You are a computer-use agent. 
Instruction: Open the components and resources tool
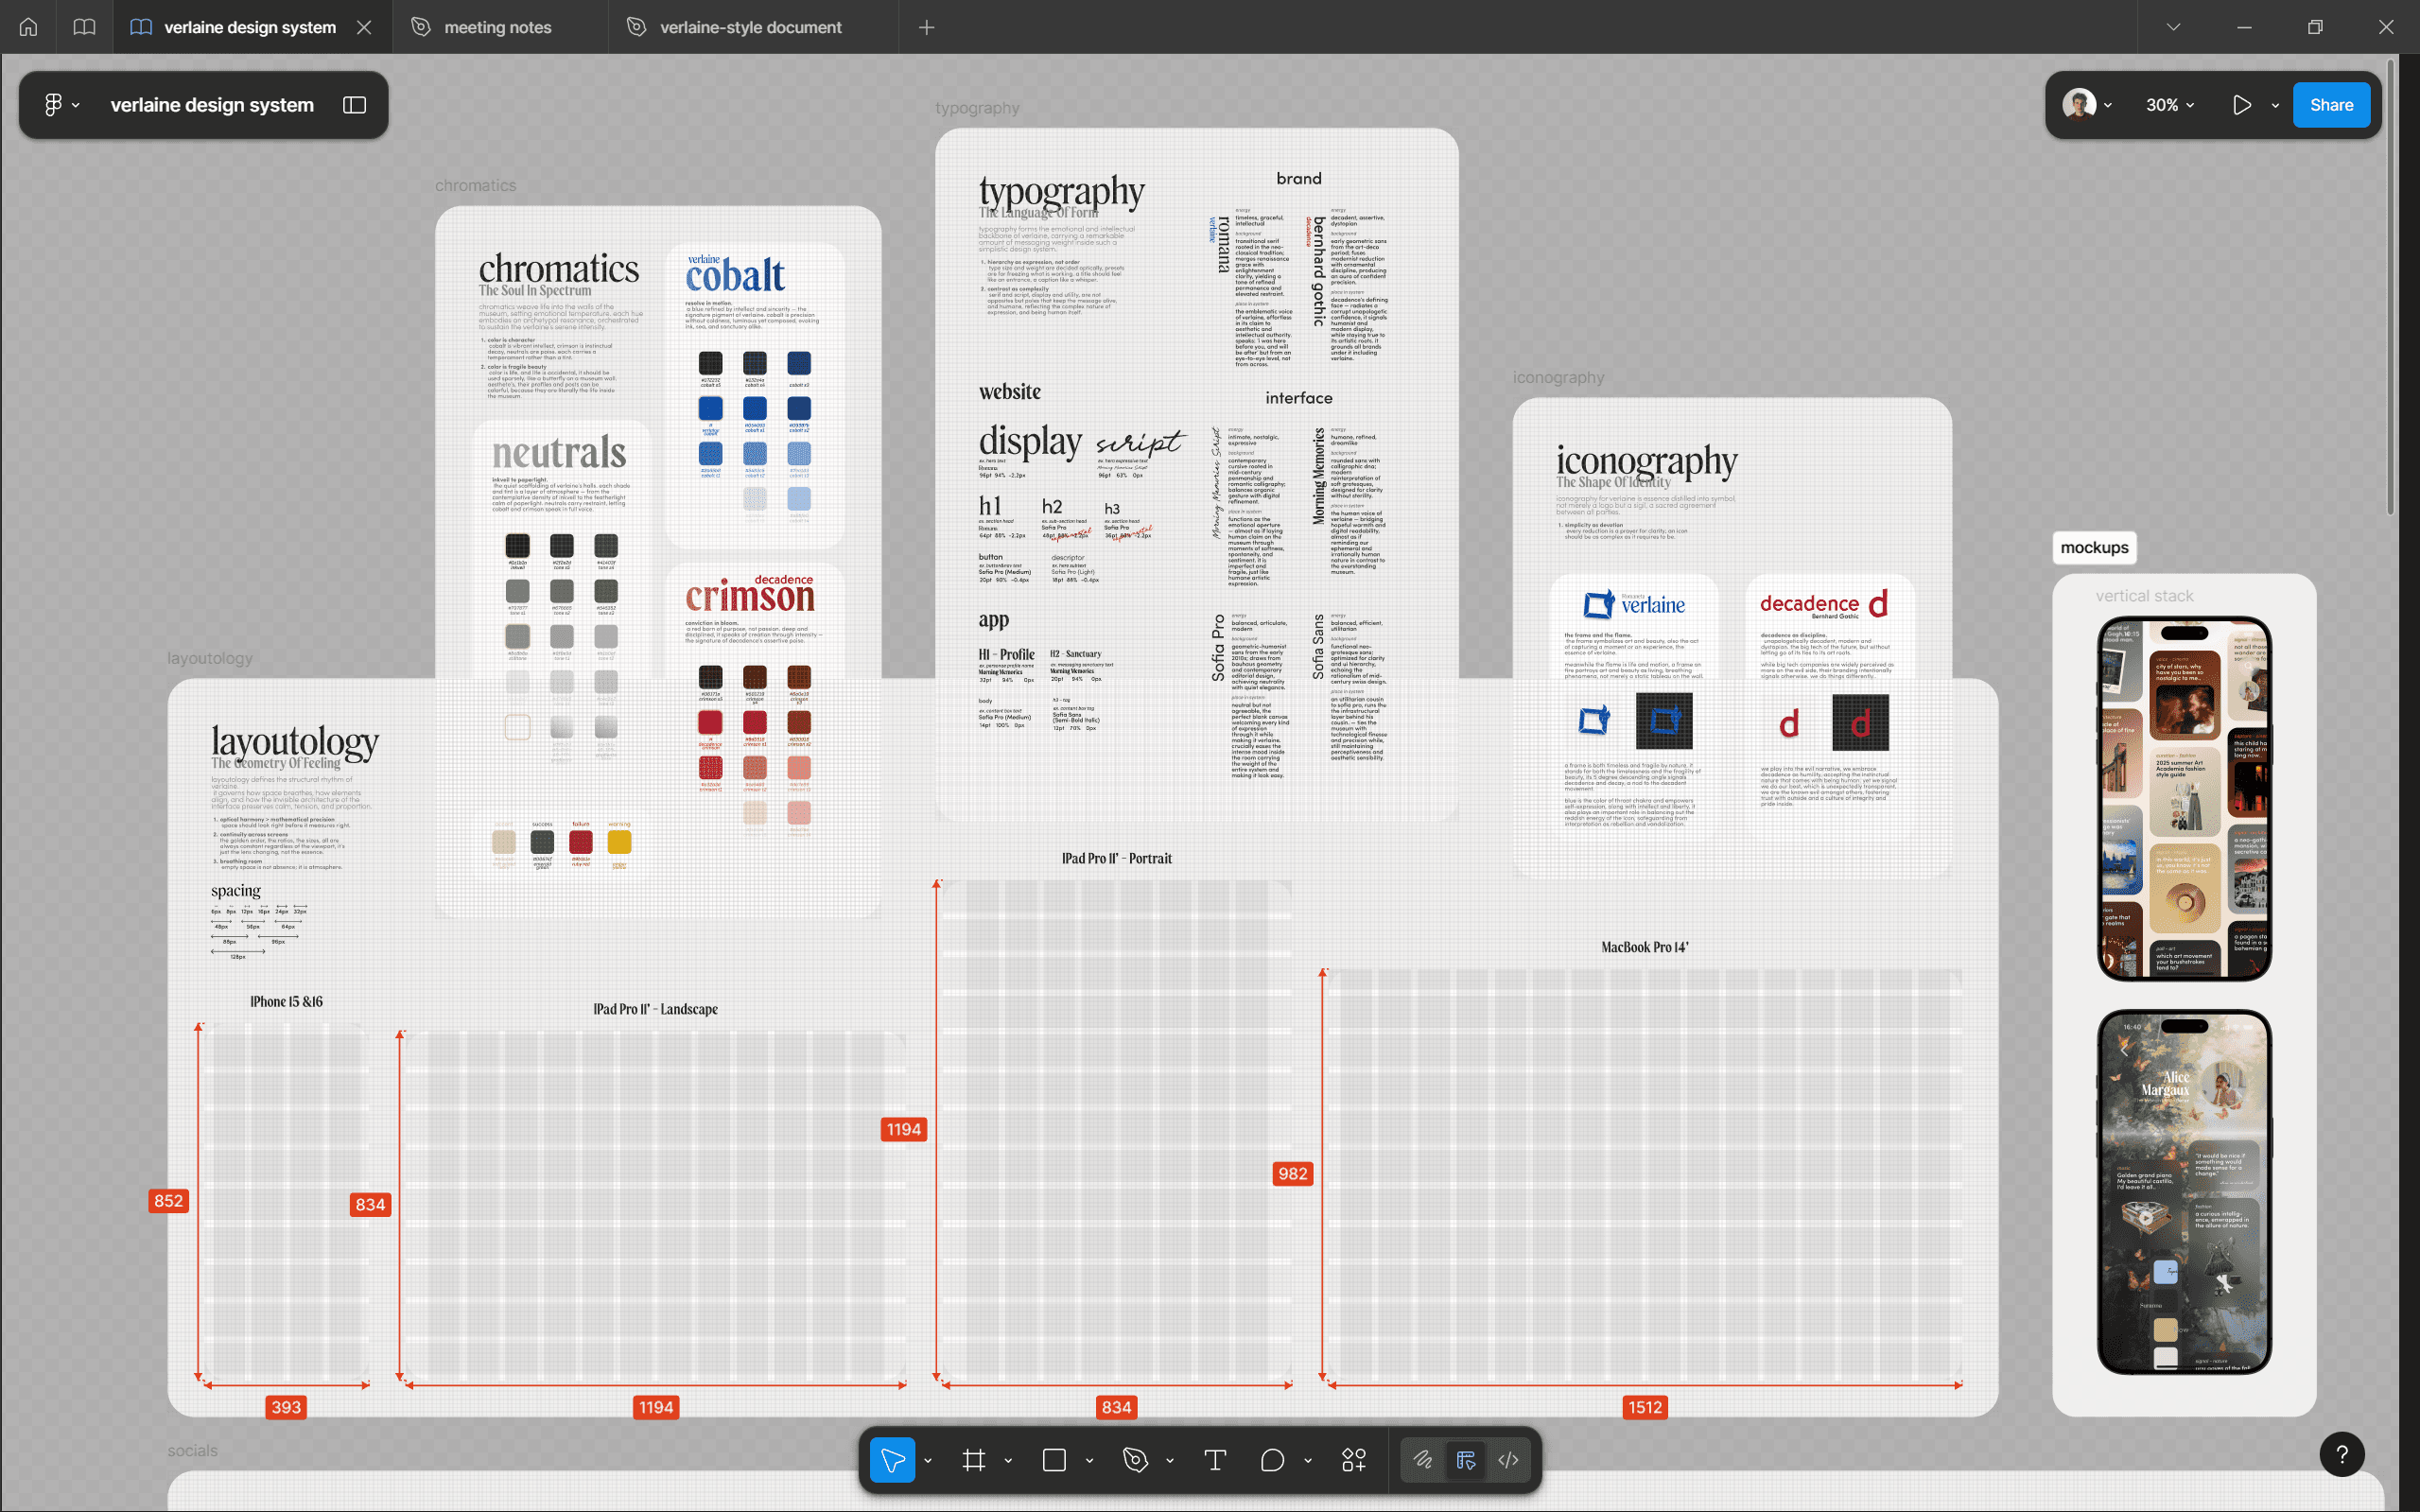pyautogui.click(x=1354, y=1460)
